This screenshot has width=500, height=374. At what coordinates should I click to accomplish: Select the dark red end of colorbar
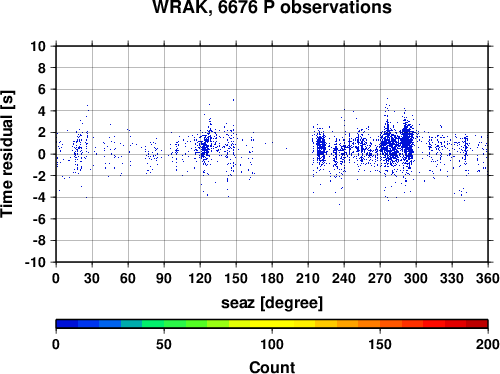(x=477, y=324)
